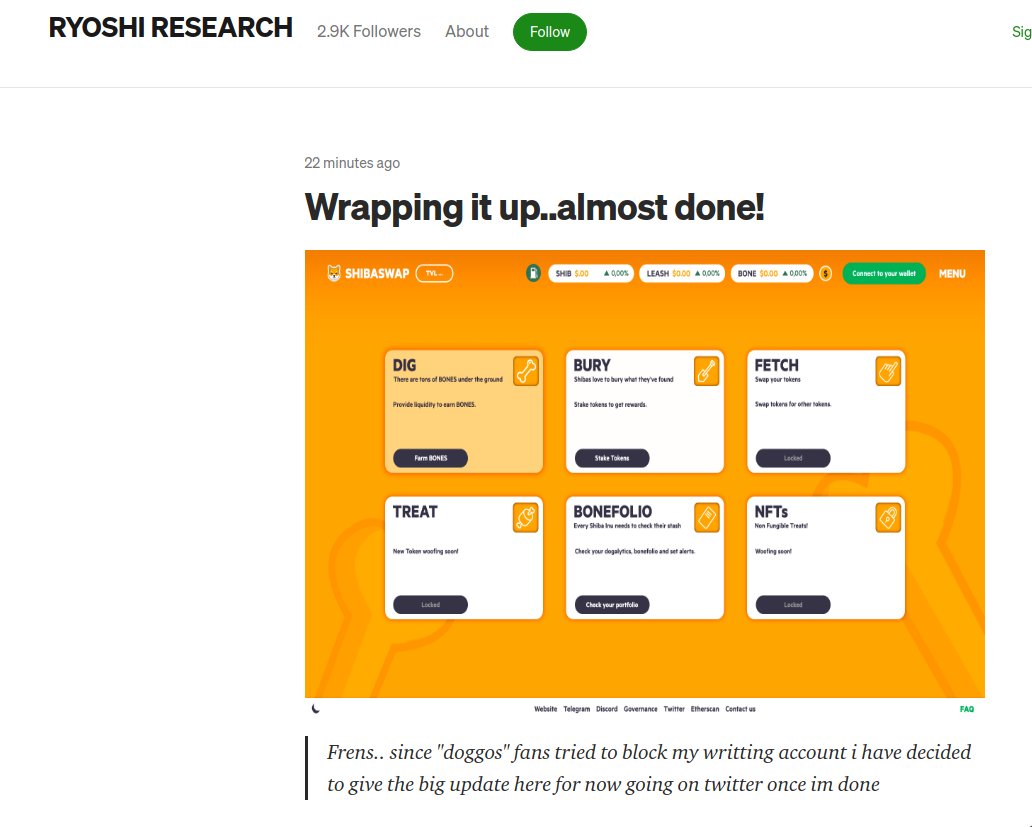This screenshot has height=827, width=1032.
Task: Click the TVL pill next to SHIBASWAP
Action: click(434, 273)
